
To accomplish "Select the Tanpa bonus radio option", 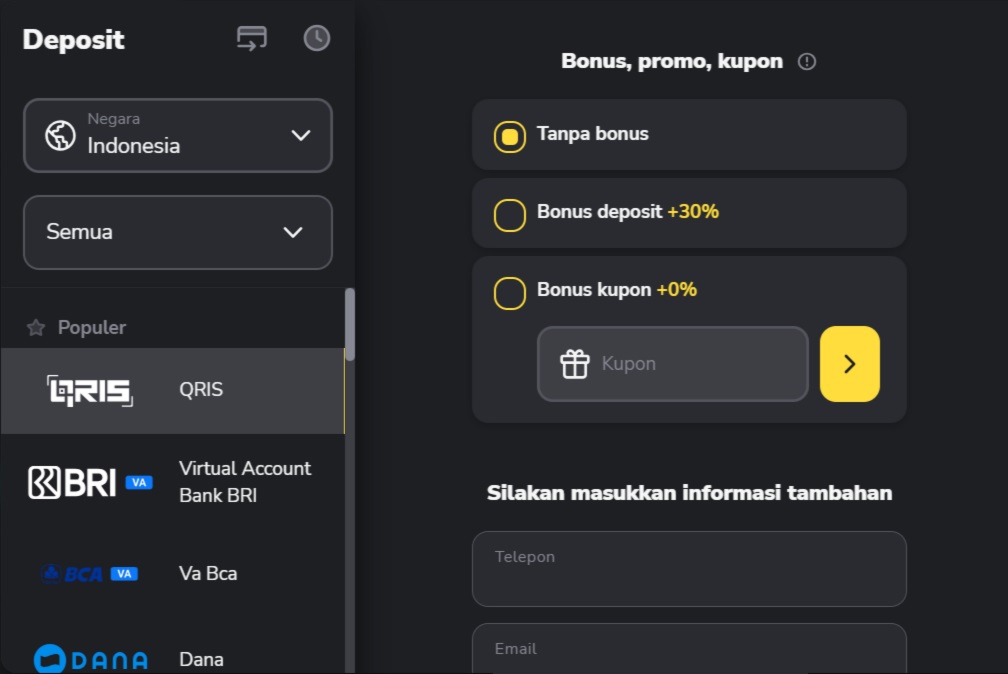I will click(510, 136).
